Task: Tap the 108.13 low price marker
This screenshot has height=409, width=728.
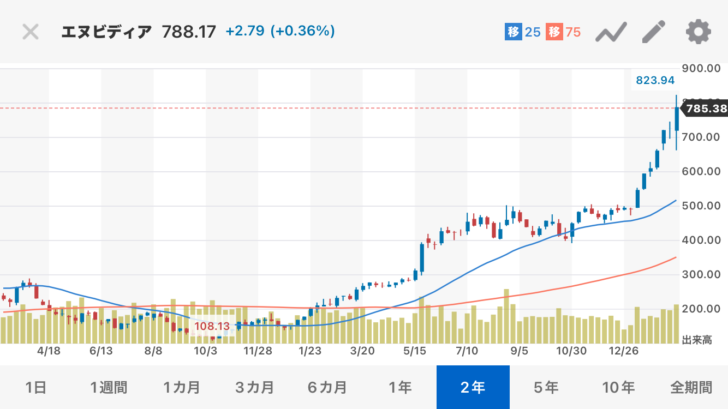Action: (x=212, y=326)
